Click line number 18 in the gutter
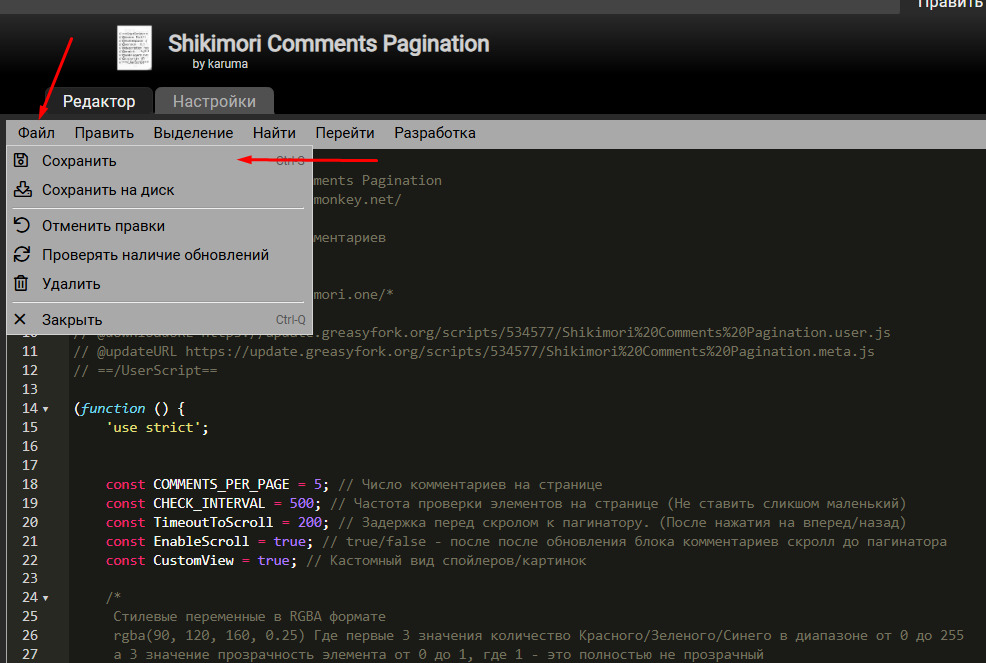986x663 pixels. click(x=29, y=484)
